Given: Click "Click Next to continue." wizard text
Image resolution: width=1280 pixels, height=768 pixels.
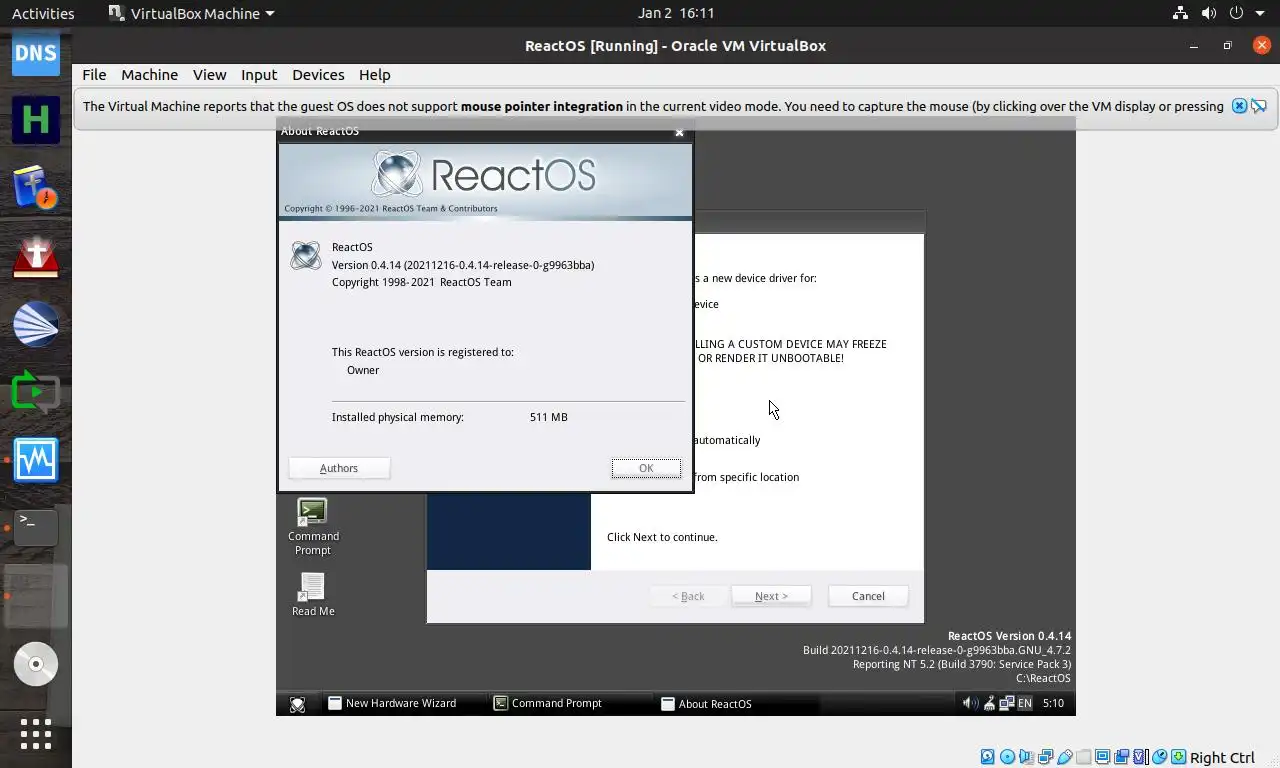Looking at the screenshot, I should pos(662,537).
